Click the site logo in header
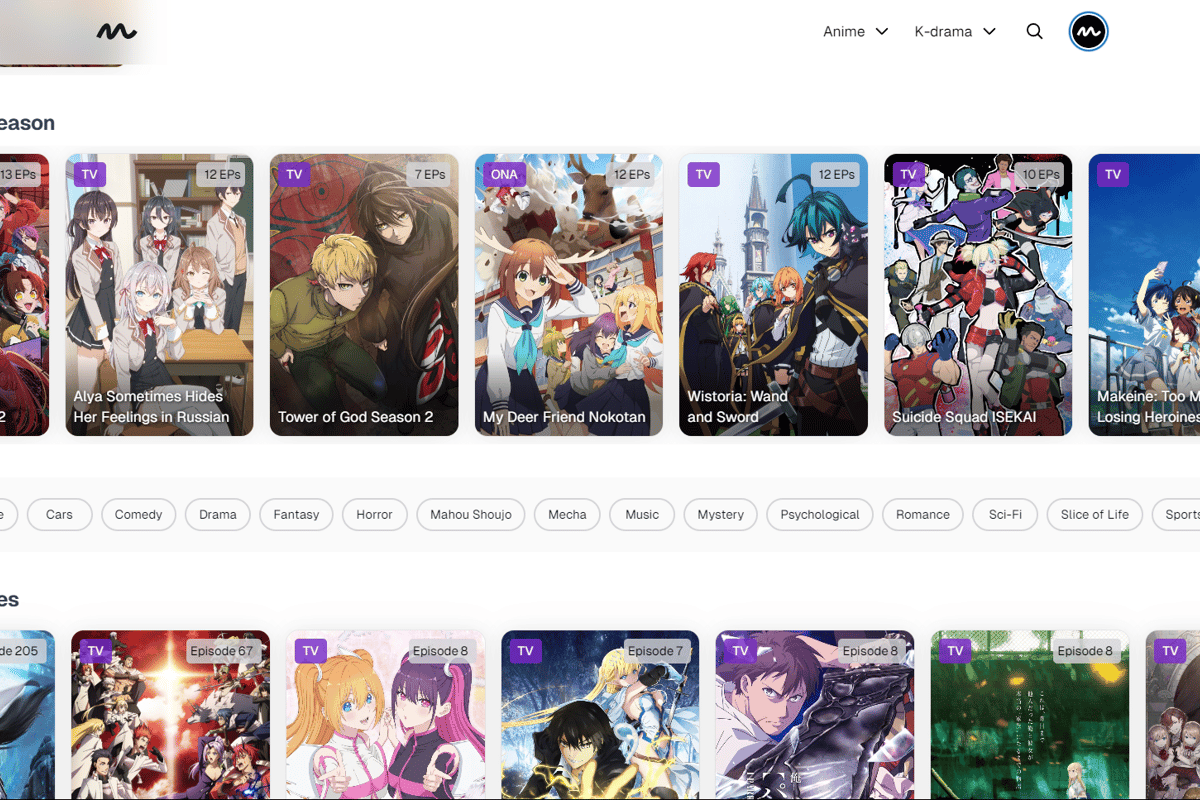This screenshot has height=800, width=1200. pyautogui.click(x=116, y=32)
